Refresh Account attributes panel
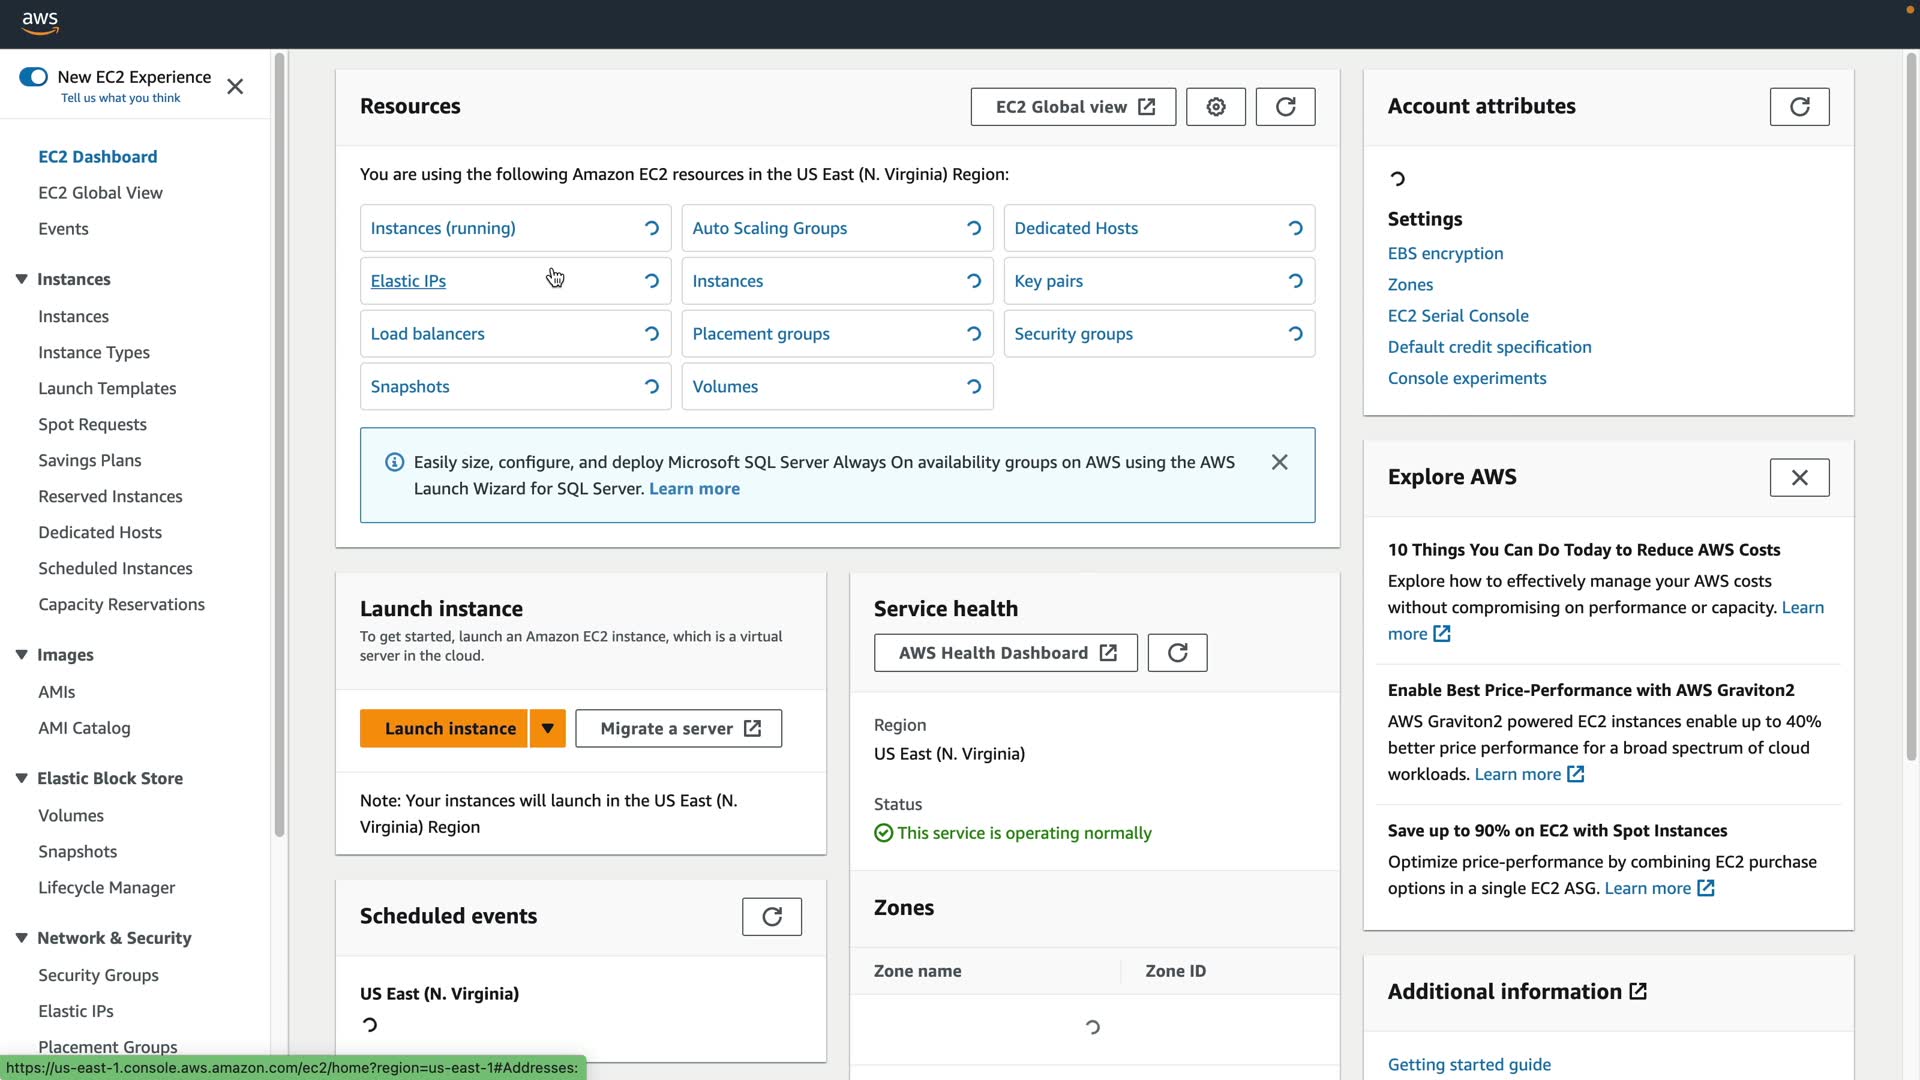The image size is (1920, 1080). (x=1799, y=107)
